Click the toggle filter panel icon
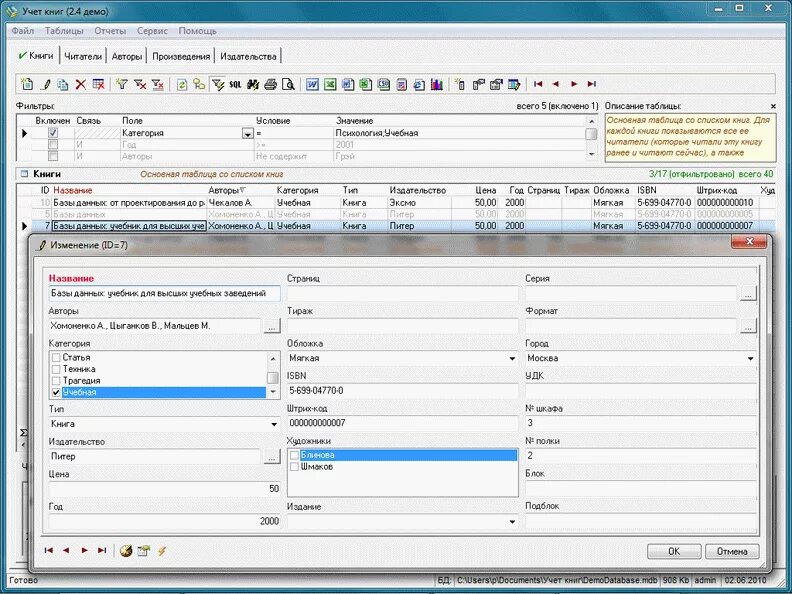The width and height of the screenshot is (792, 594). click(217, 84)
